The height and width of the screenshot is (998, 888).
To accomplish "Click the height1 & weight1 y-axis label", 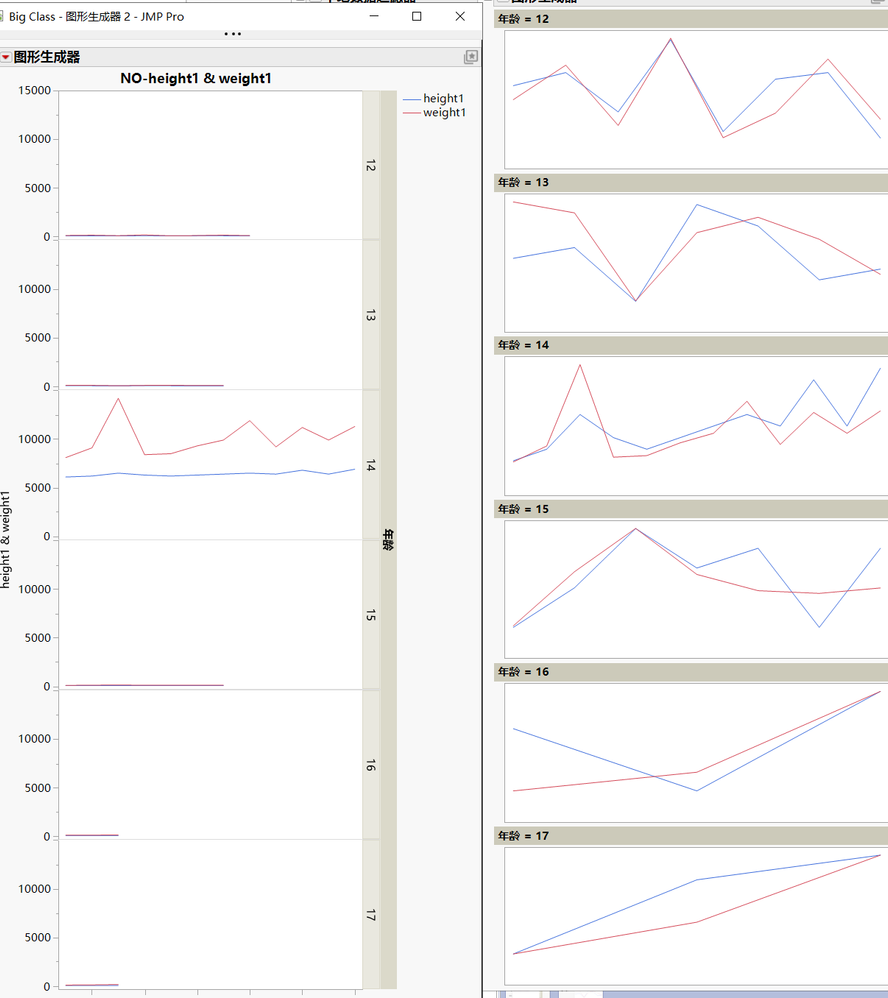I will pos(6,540).
